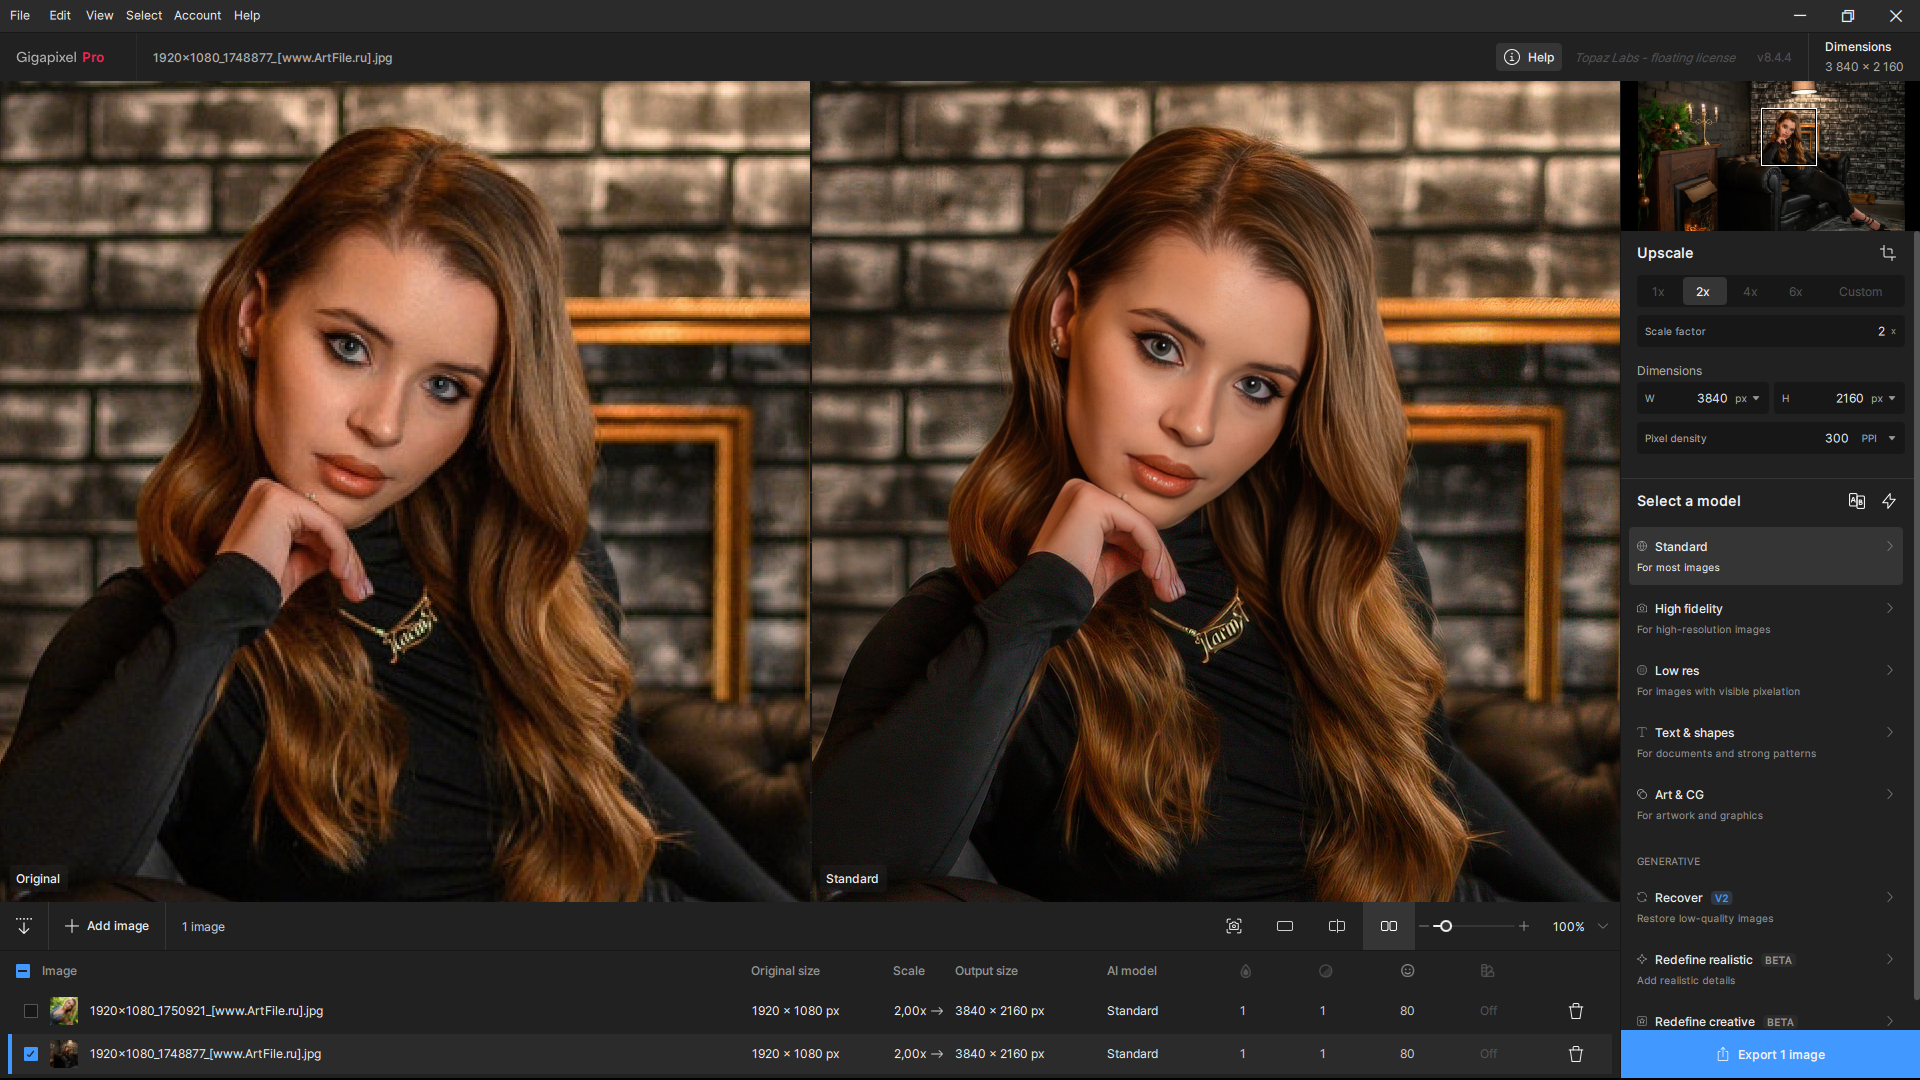Open the Select menu
This screenshot has height=1080, width=1920.
tap(143, 15)
